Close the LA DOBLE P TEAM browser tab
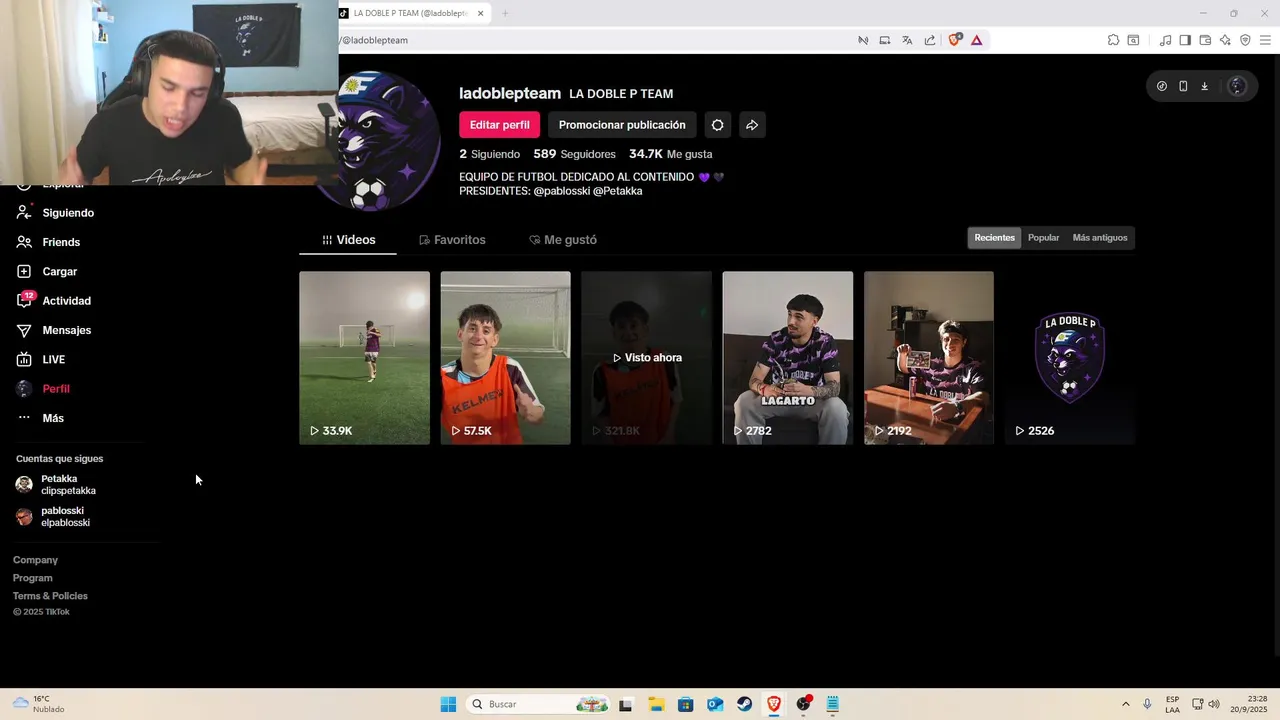 (x=481, y=13)
